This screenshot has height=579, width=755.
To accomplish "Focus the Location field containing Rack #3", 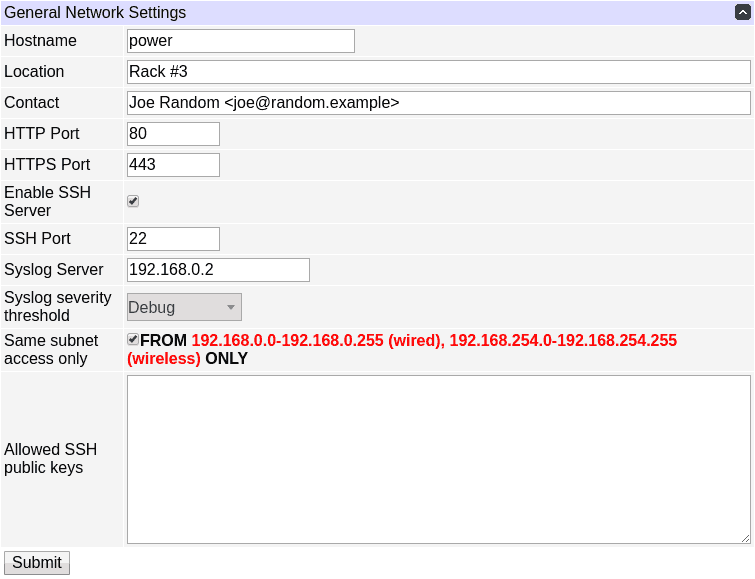I will click(438, 72).
